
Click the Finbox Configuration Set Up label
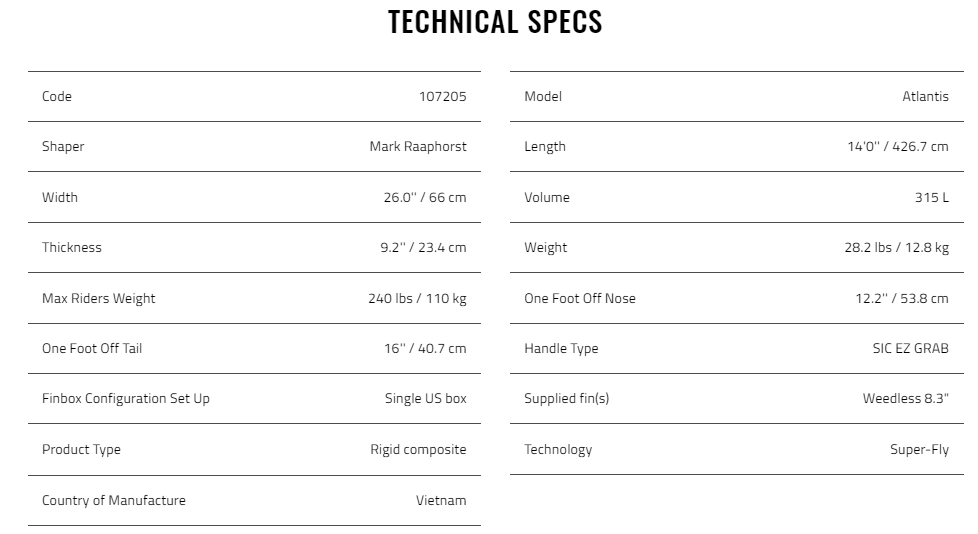click(x=125, y=399)
